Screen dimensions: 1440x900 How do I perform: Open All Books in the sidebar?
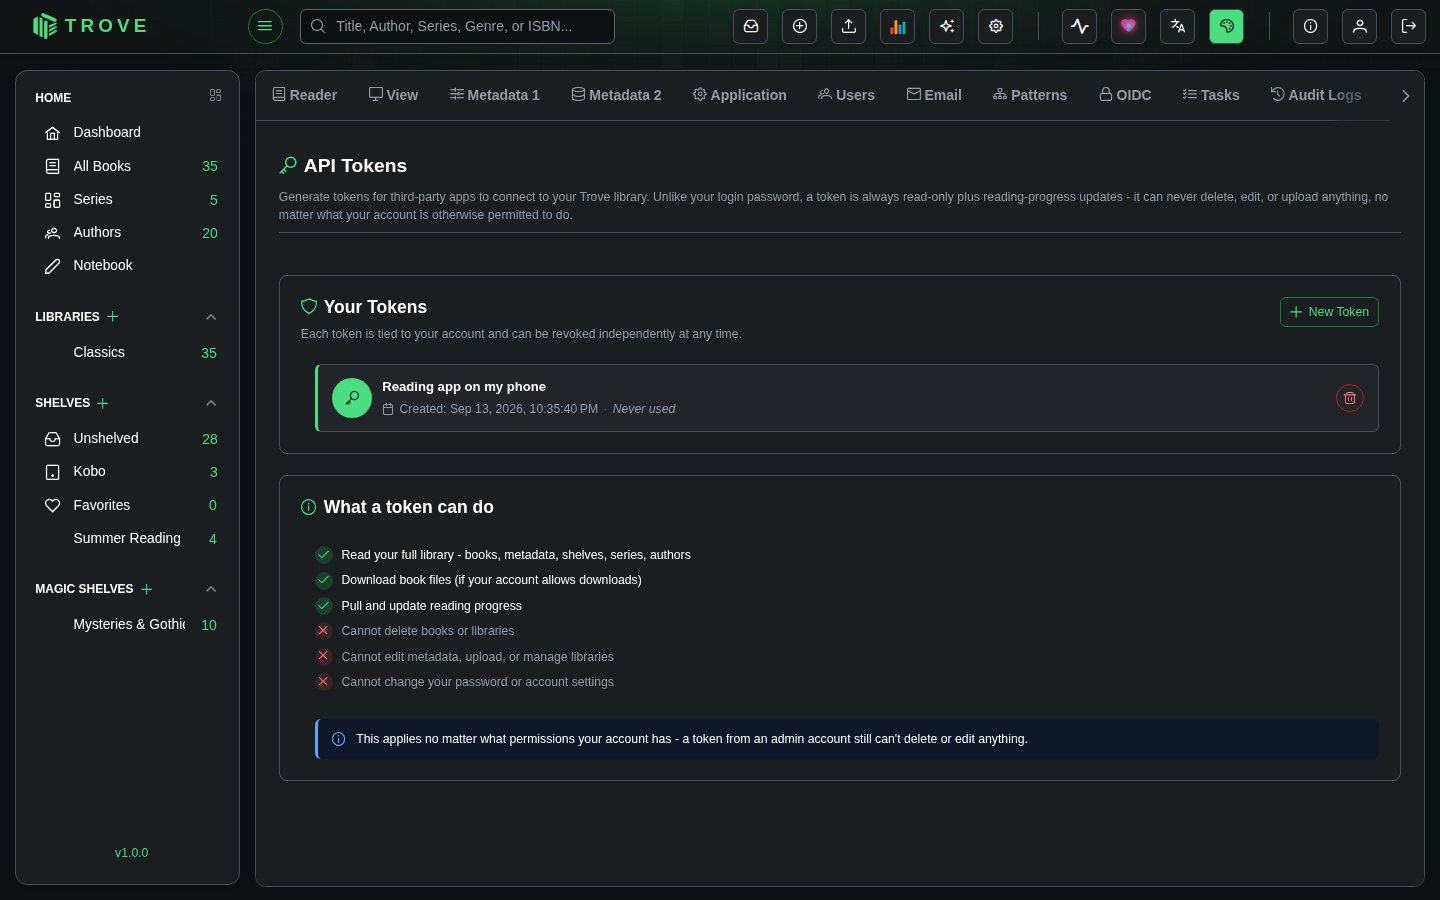click(128, 166)
